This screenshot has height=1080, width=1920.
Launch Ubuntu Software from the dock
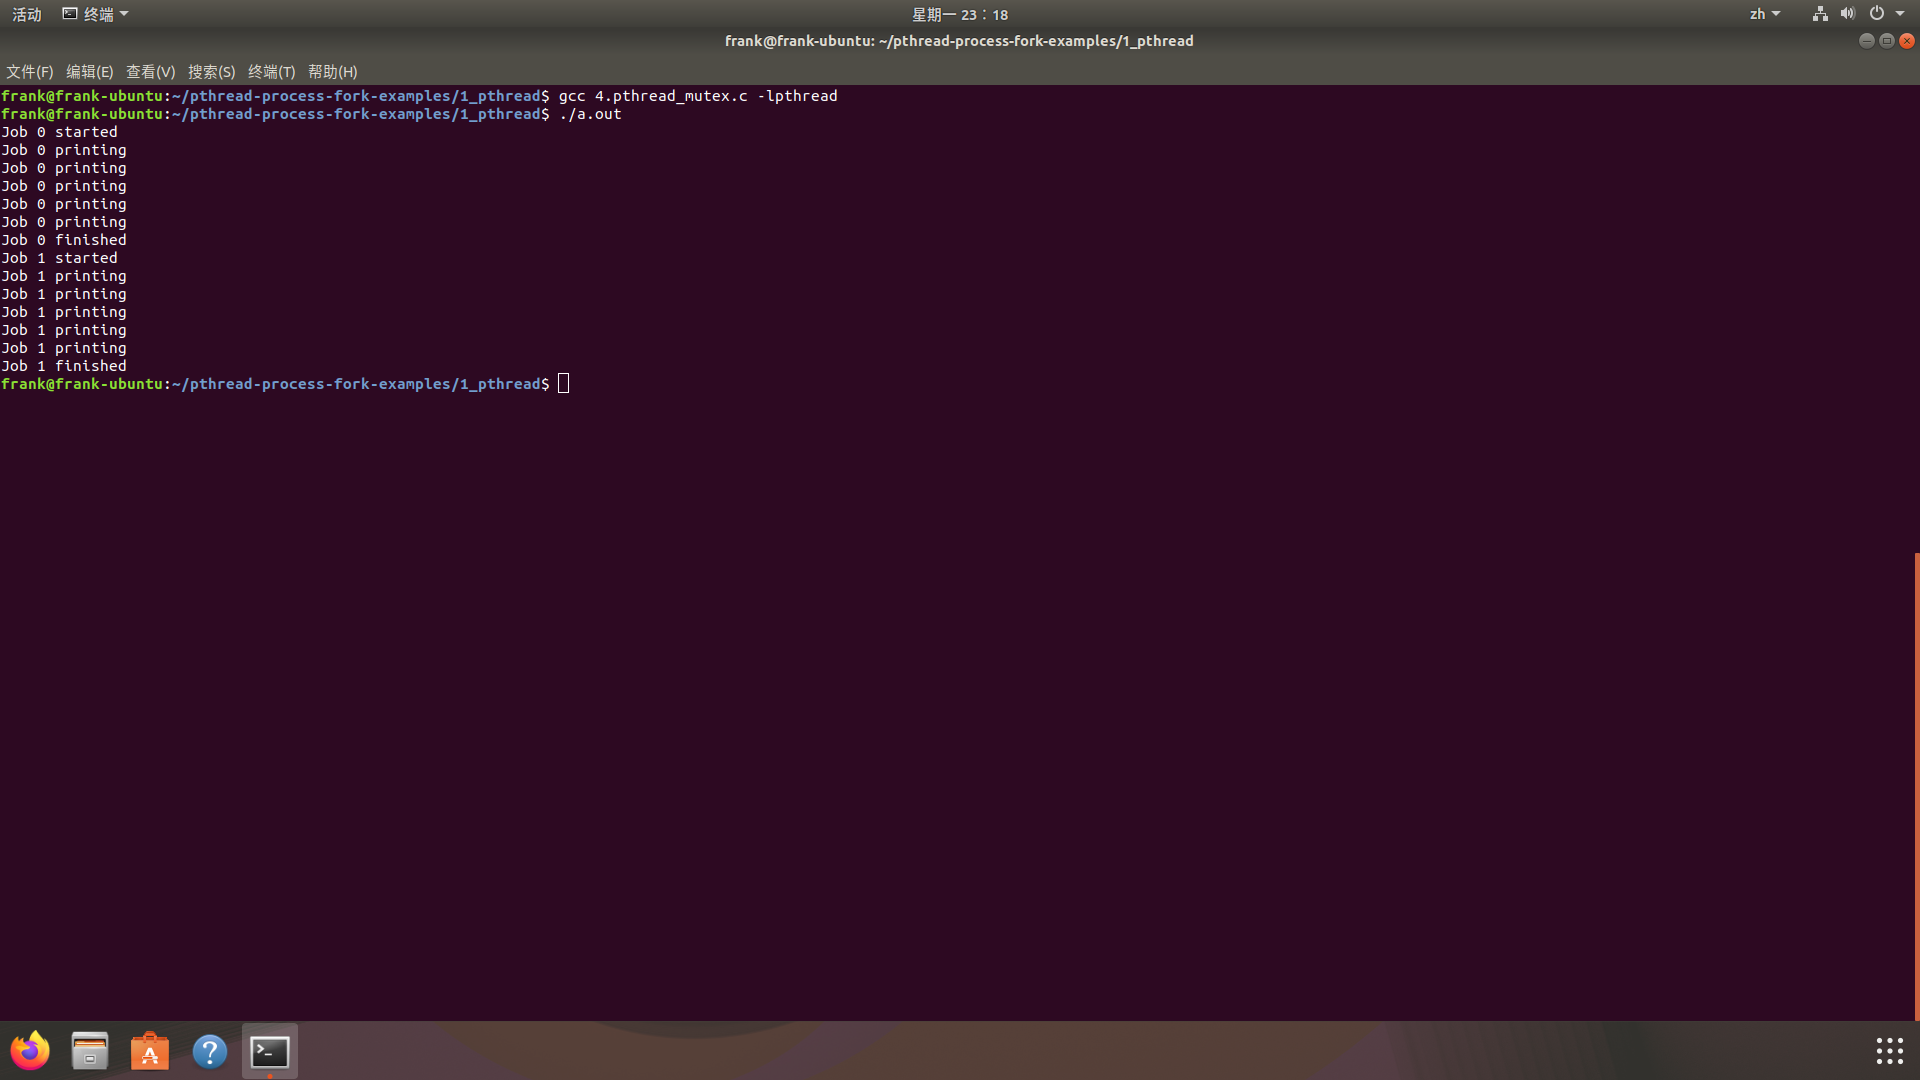pyautogui.click(x=150, y=1051)
